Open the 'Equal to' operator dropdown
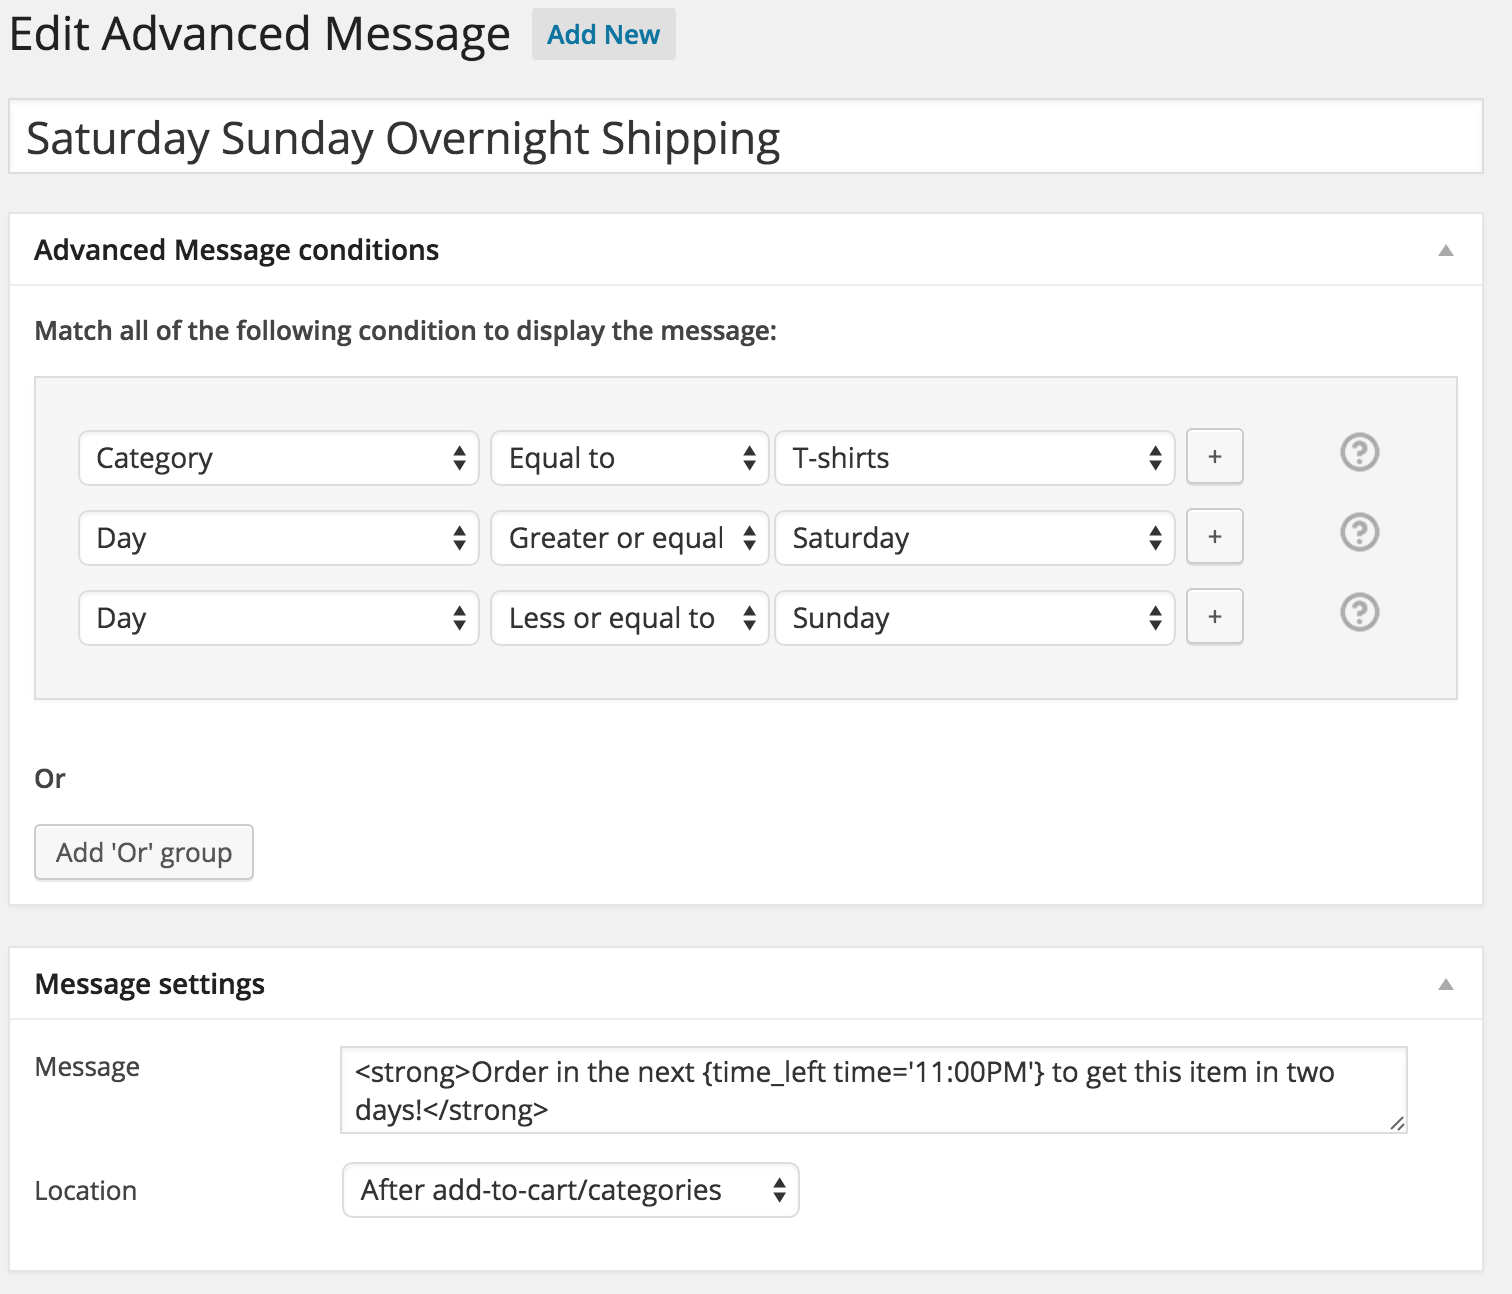The height and width of the screenshot is (1294, 1512). (629, 458)
